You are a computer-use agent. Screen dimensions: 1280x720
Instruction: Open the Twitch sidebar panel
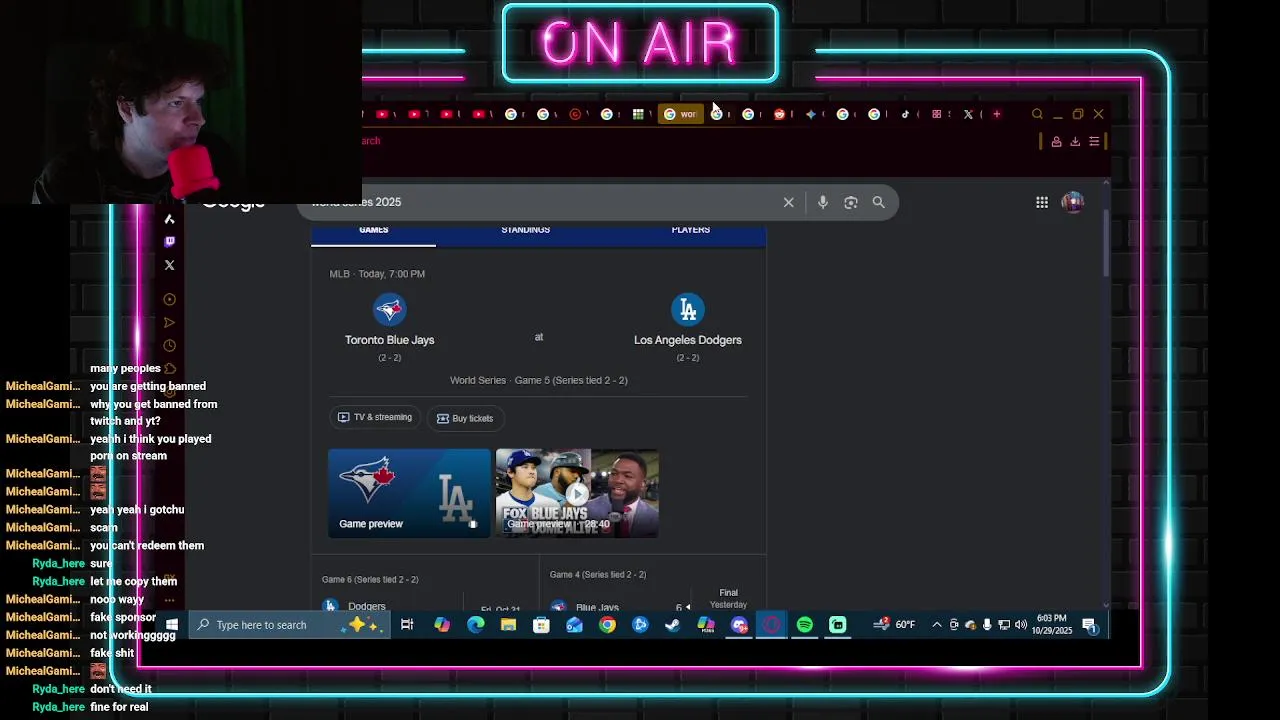pyautogui.click(x=169, y=242)
